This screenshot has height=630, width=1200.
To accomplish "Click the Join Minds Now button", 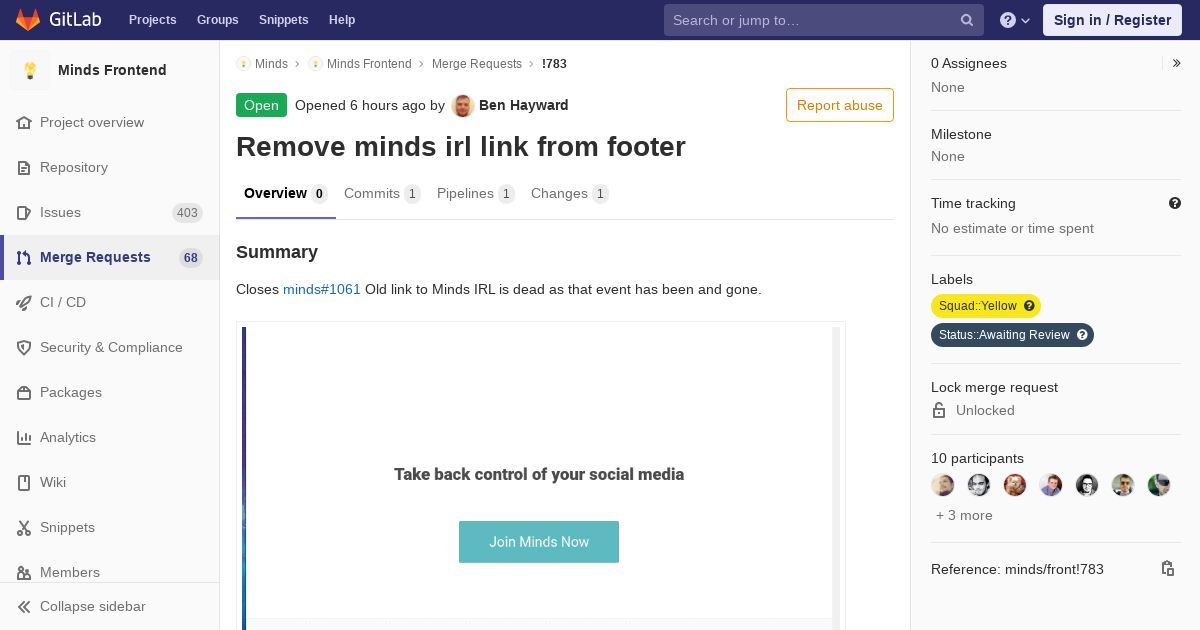I will click(539, 542).
